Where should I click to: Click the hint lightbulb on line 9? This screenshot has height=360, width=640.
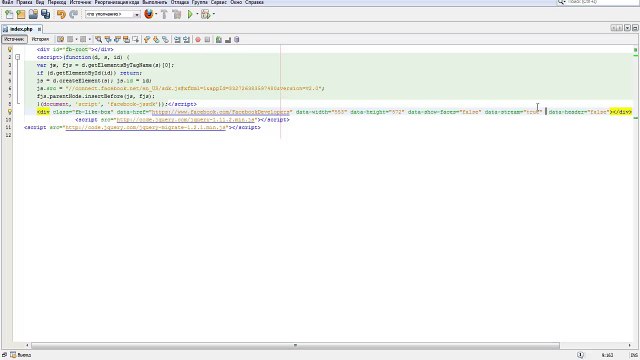click(10, 112)
